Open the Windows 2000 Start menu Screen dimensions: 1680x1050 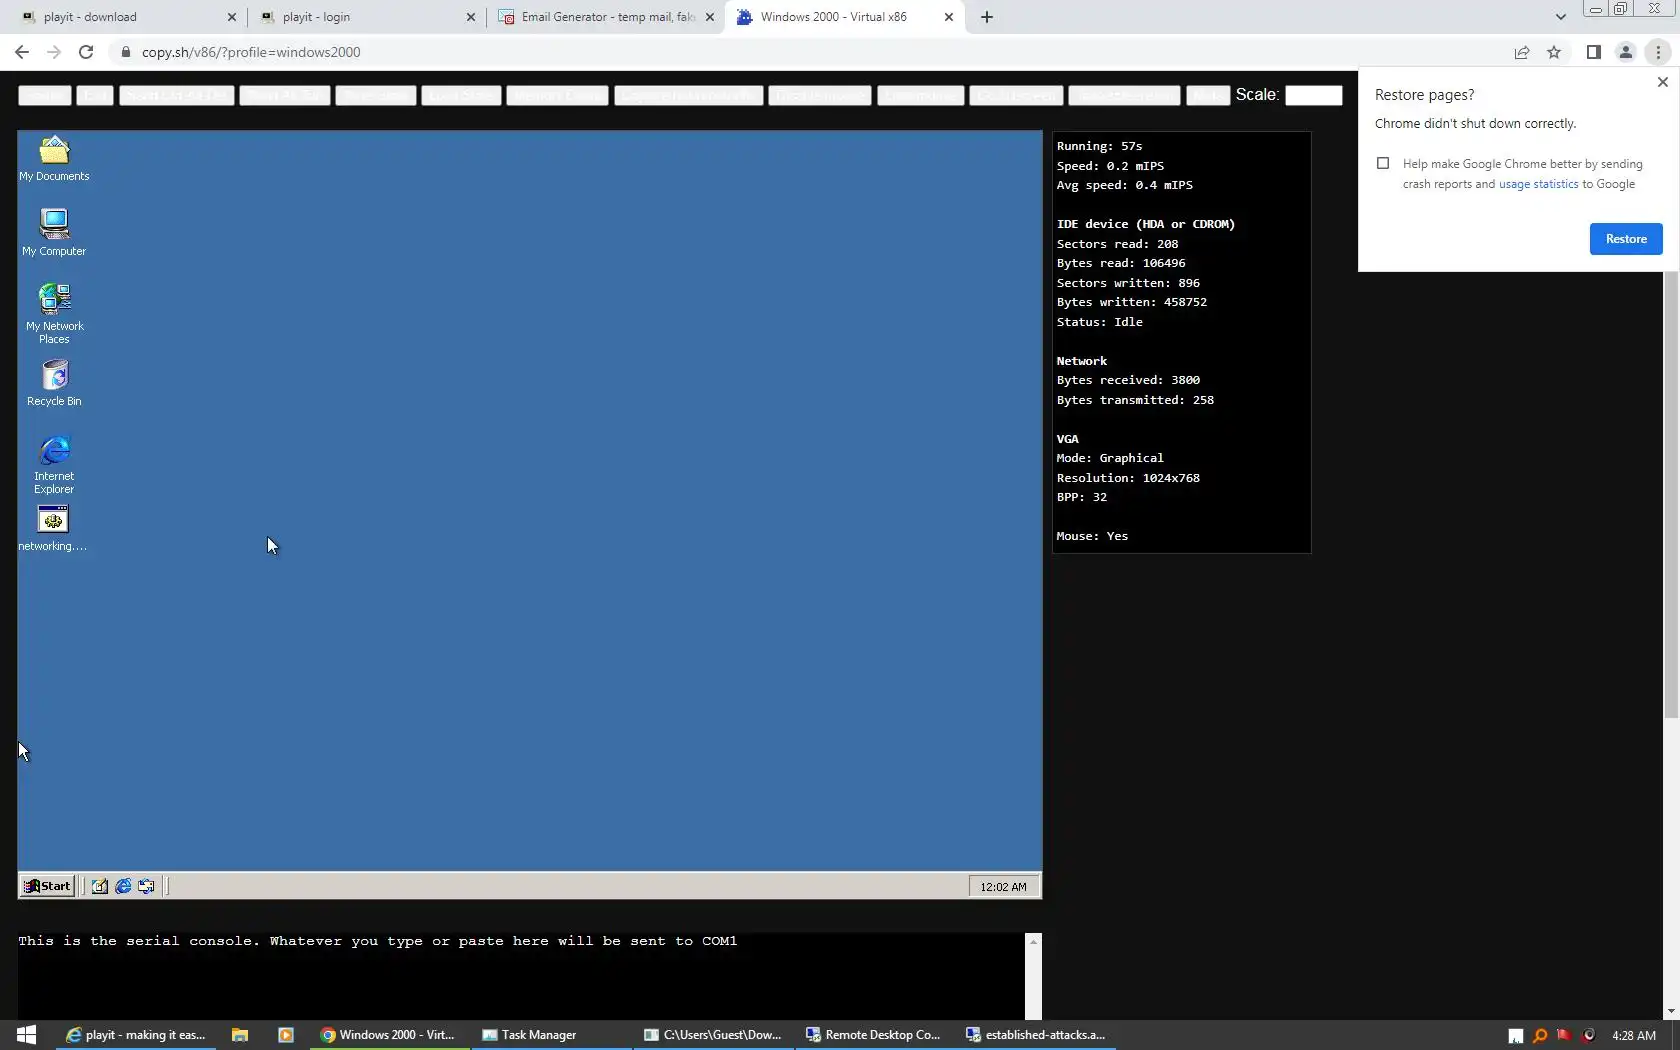coord(47,886)
